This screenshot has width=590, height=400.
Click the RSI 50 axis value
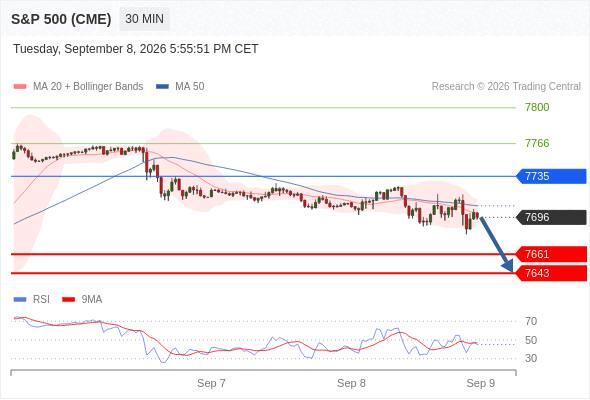(531, 340)
